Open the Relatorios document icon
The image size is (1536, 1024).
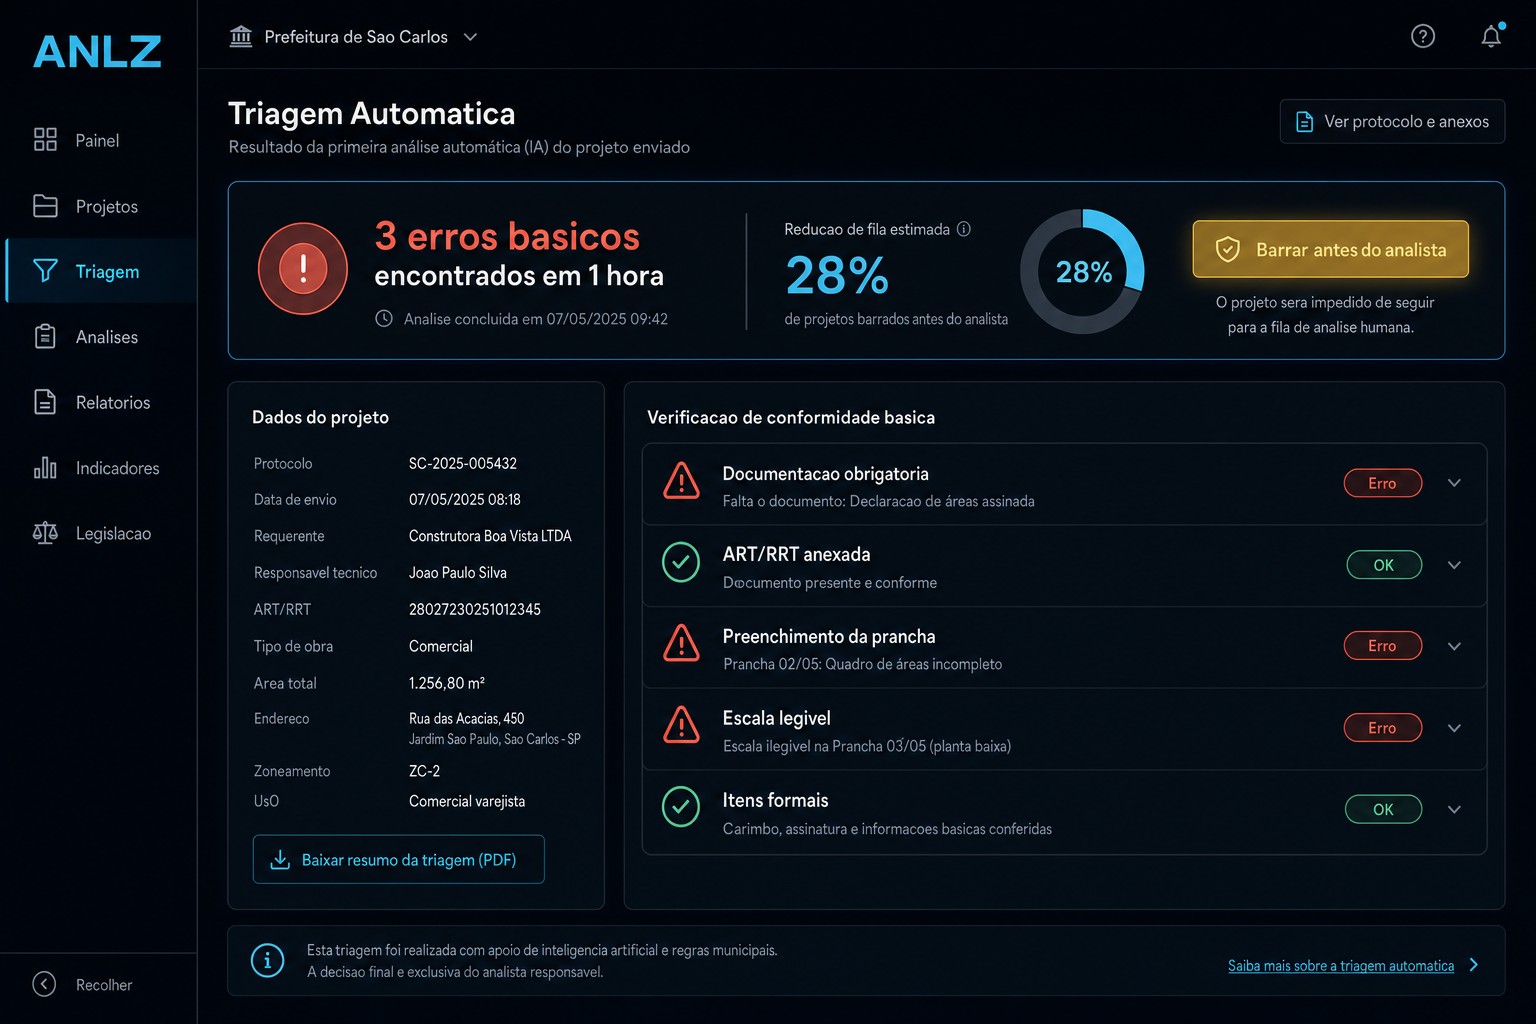(45, 402)
